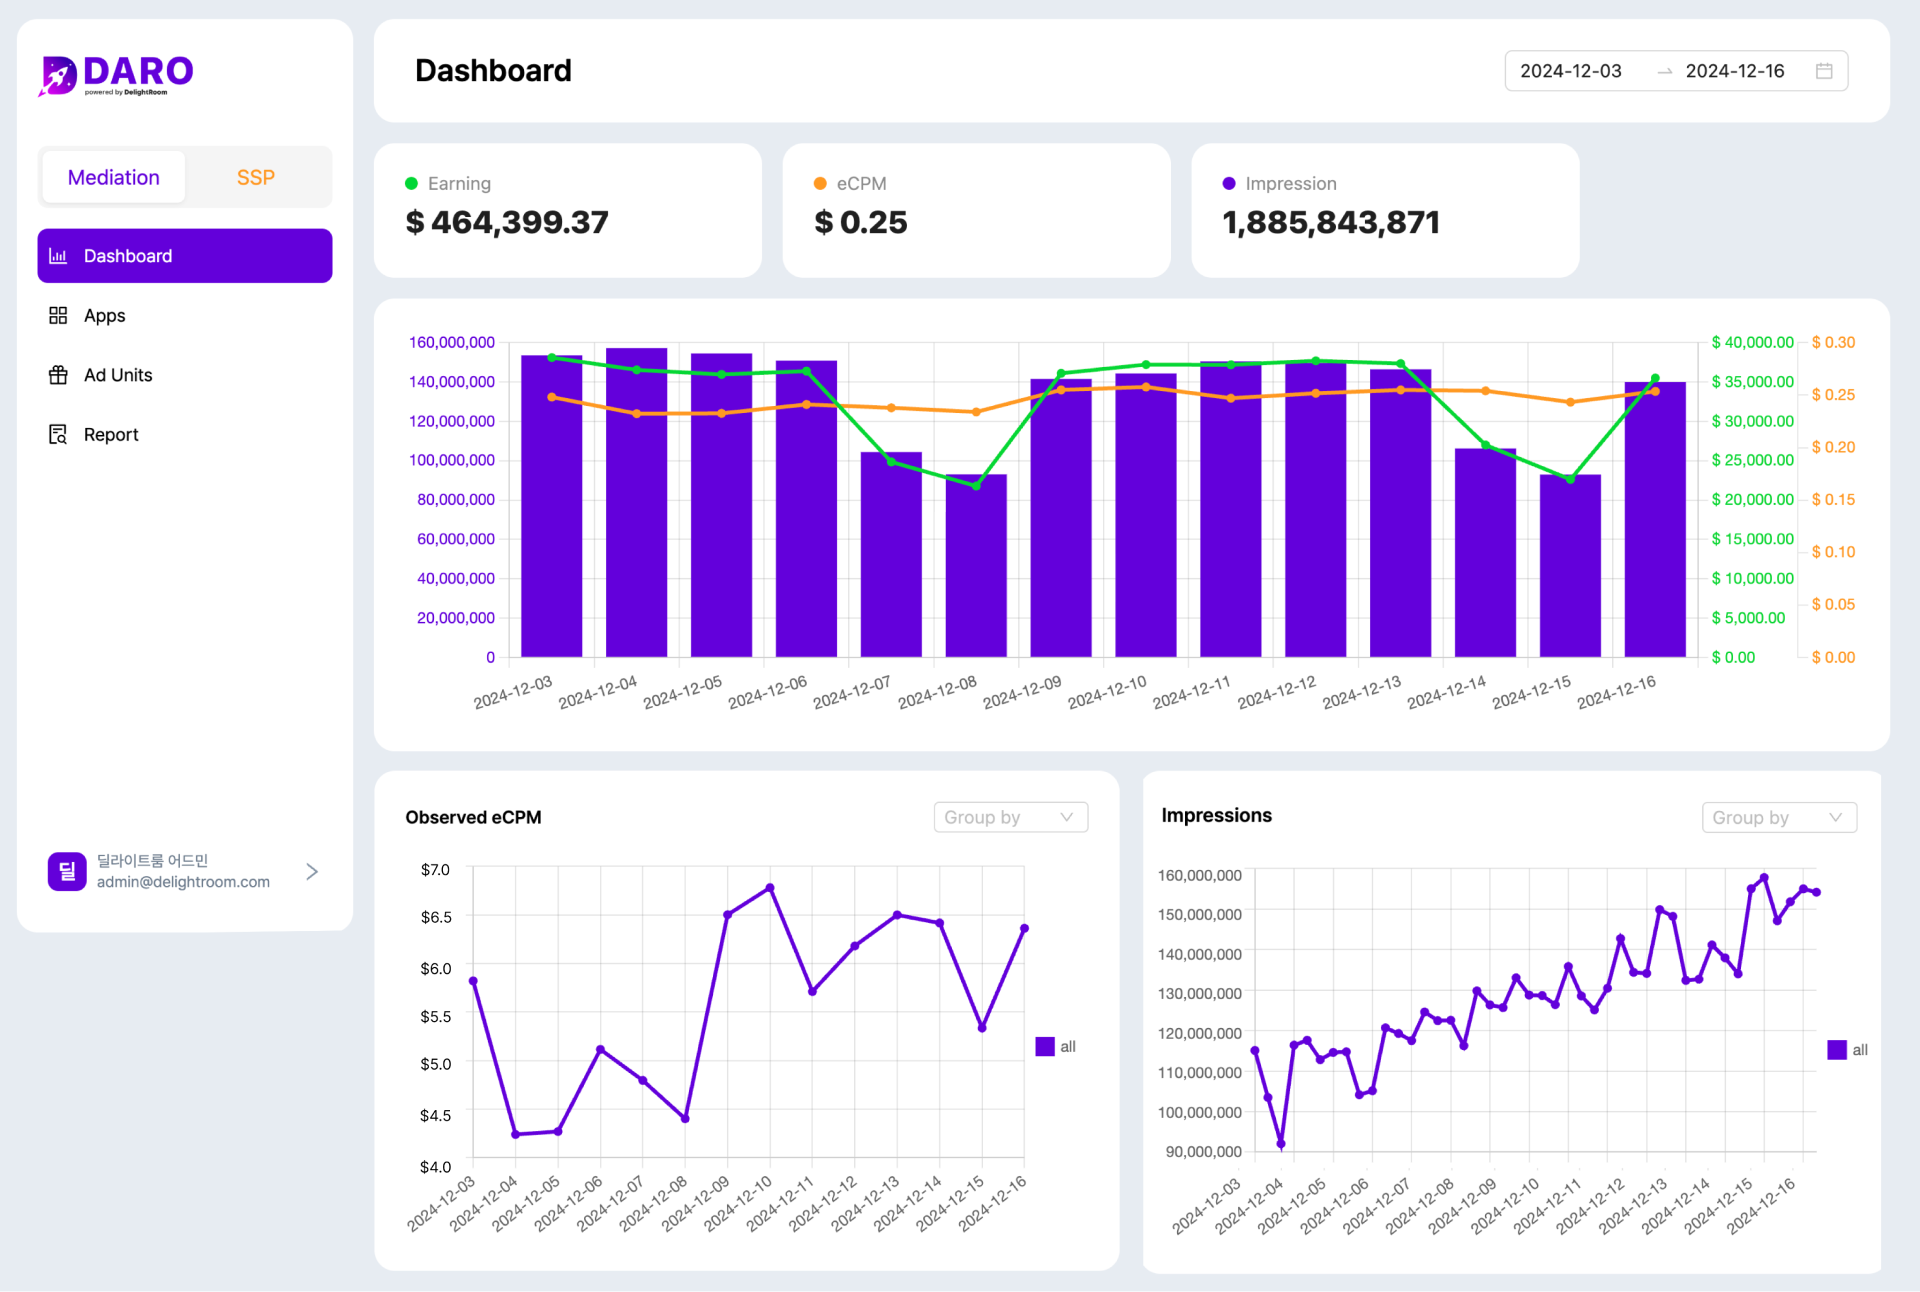Image resolution: width=1920 pixels, height=1292 pixels.
Task: Click the arrow between date range fields
Action: [1664, 72]
